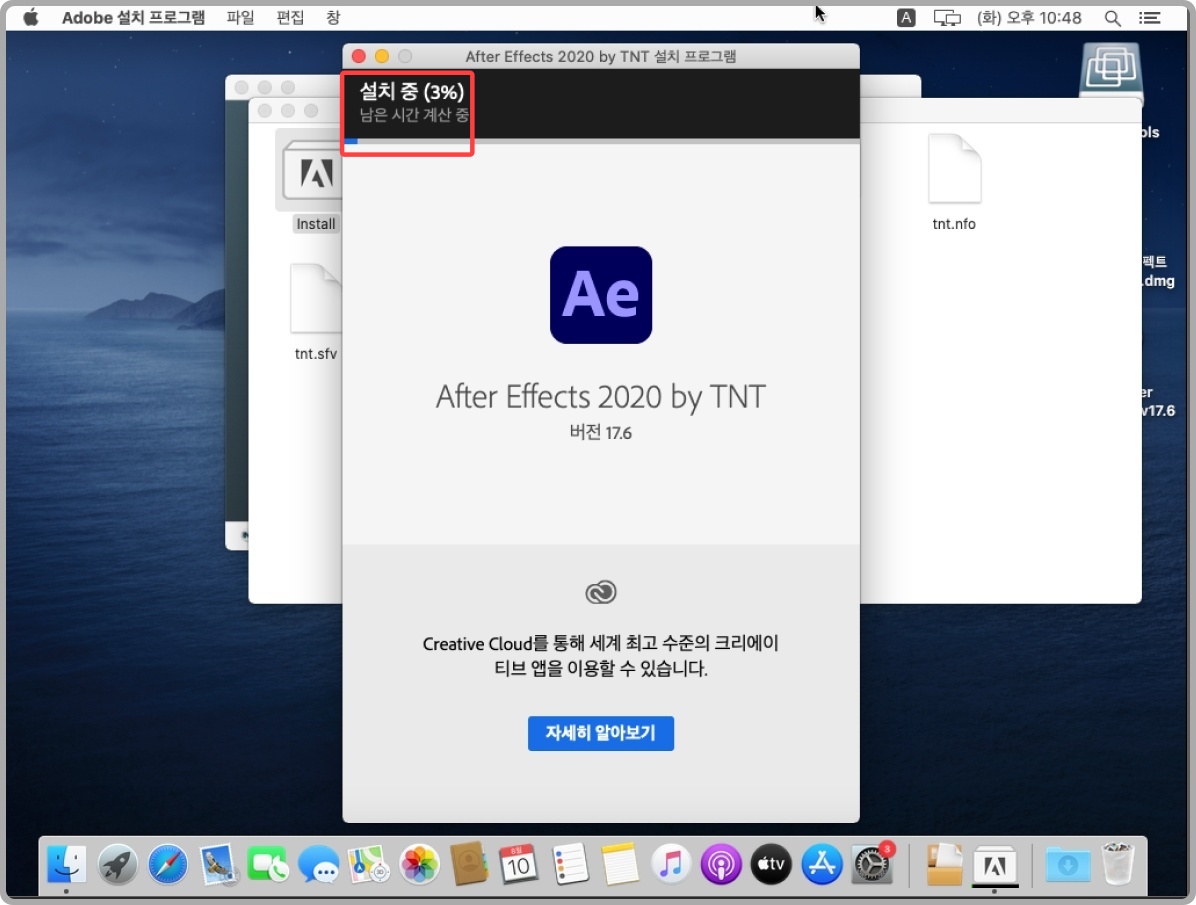Screen dimensions: 1196x905
Task: Click the mounted disk image icon on desktop
Action: (1111, 70)
